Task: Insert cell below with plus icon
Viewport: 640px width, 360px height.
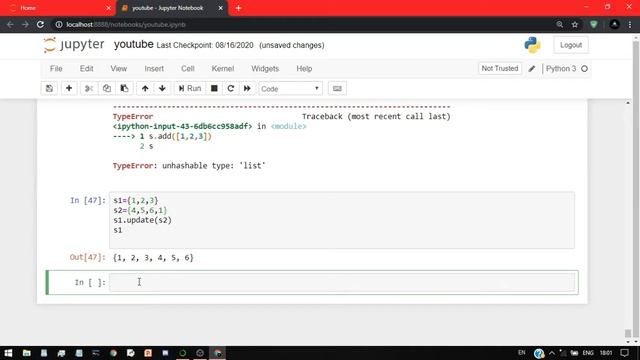Action: click(x=69, y=89)
